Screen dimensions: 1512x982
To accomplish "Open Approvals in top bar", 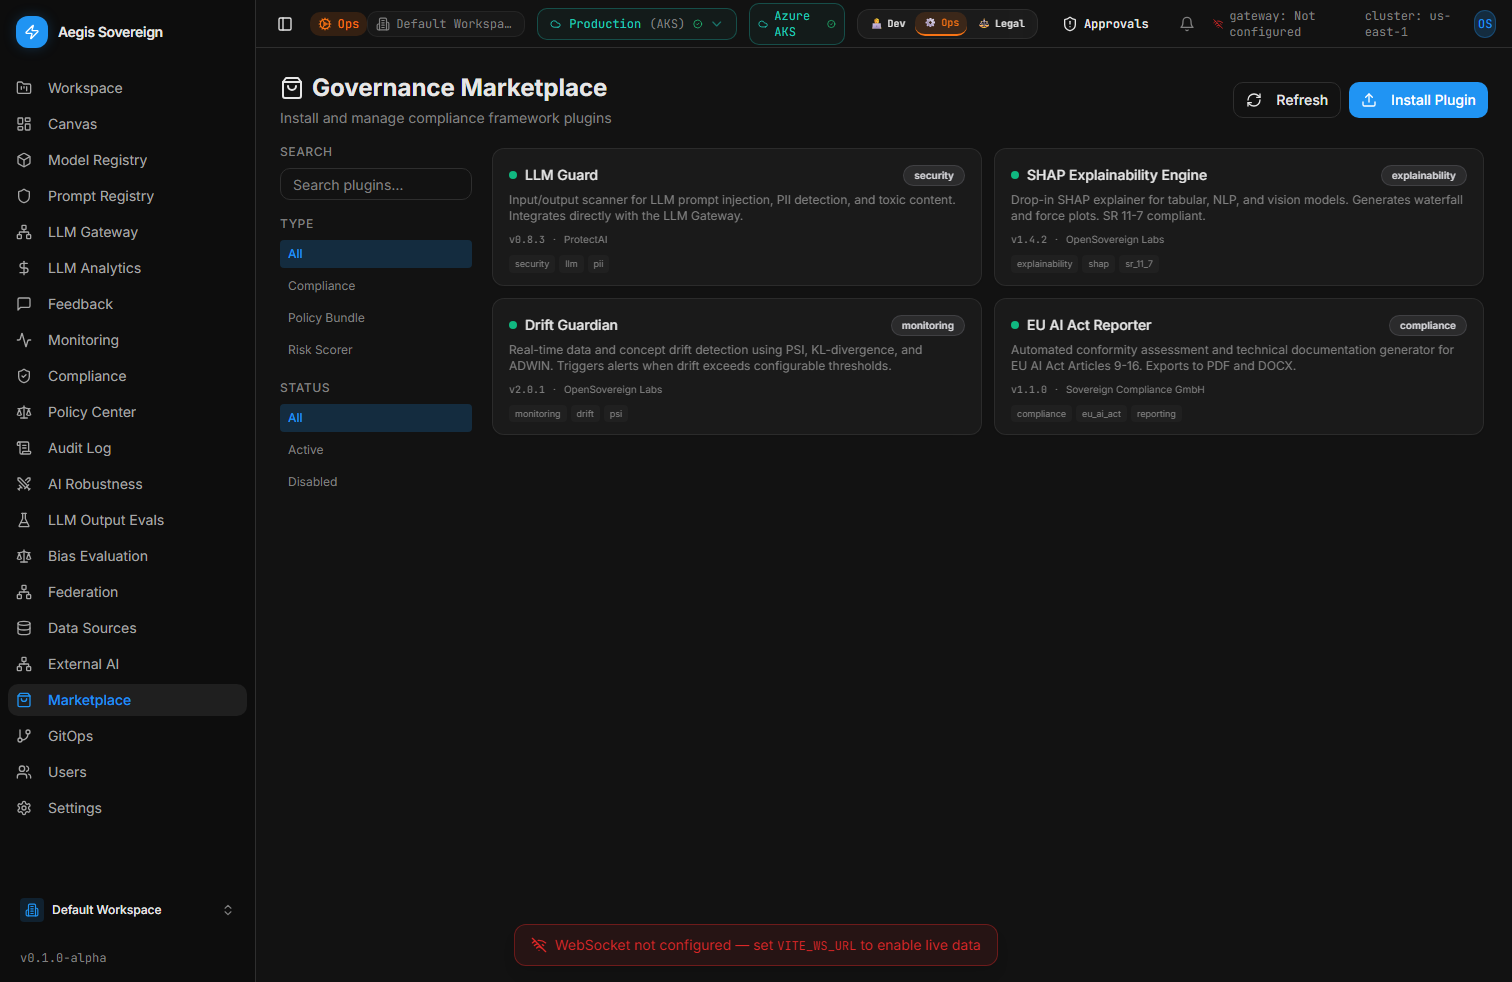I will tap(1106, 24).
